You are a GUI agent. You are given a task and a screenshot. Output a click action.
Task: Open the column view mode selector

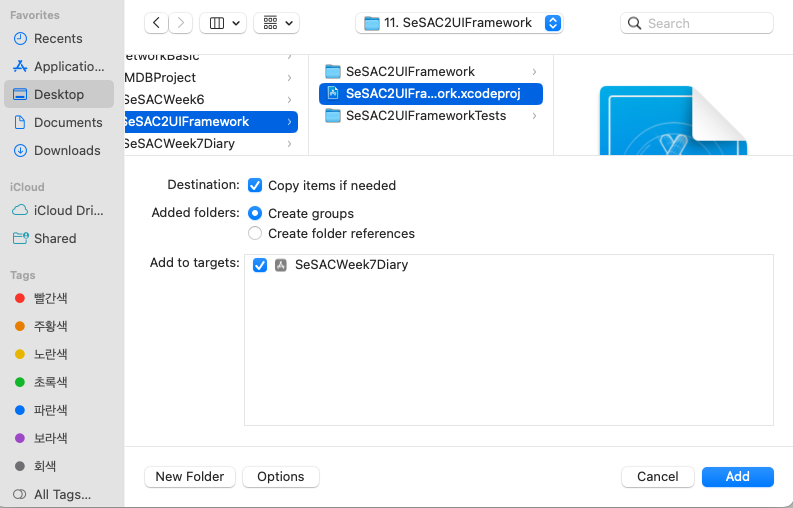(x=223, y=23)
